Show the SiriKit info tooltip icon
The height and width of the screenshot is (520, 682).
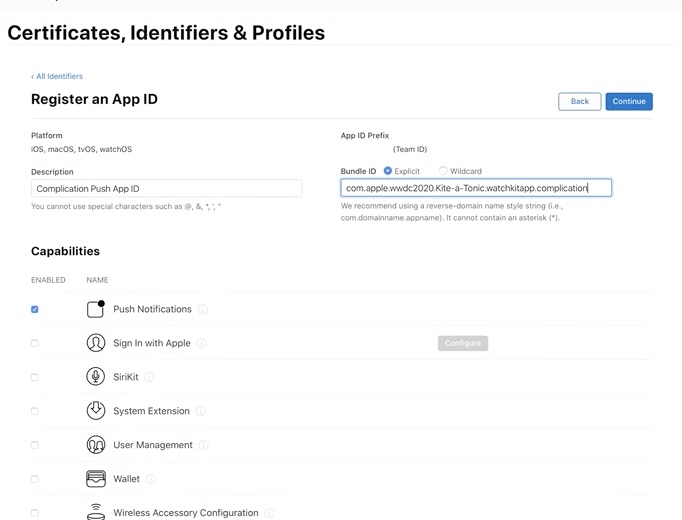[x=149, y=377]
